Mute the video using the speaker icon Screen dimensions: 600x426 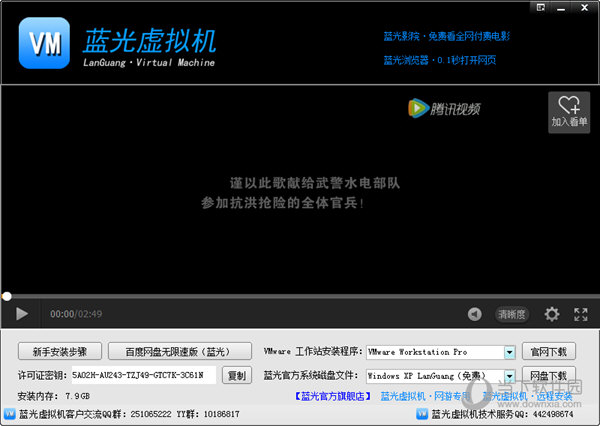coord(474,314)
